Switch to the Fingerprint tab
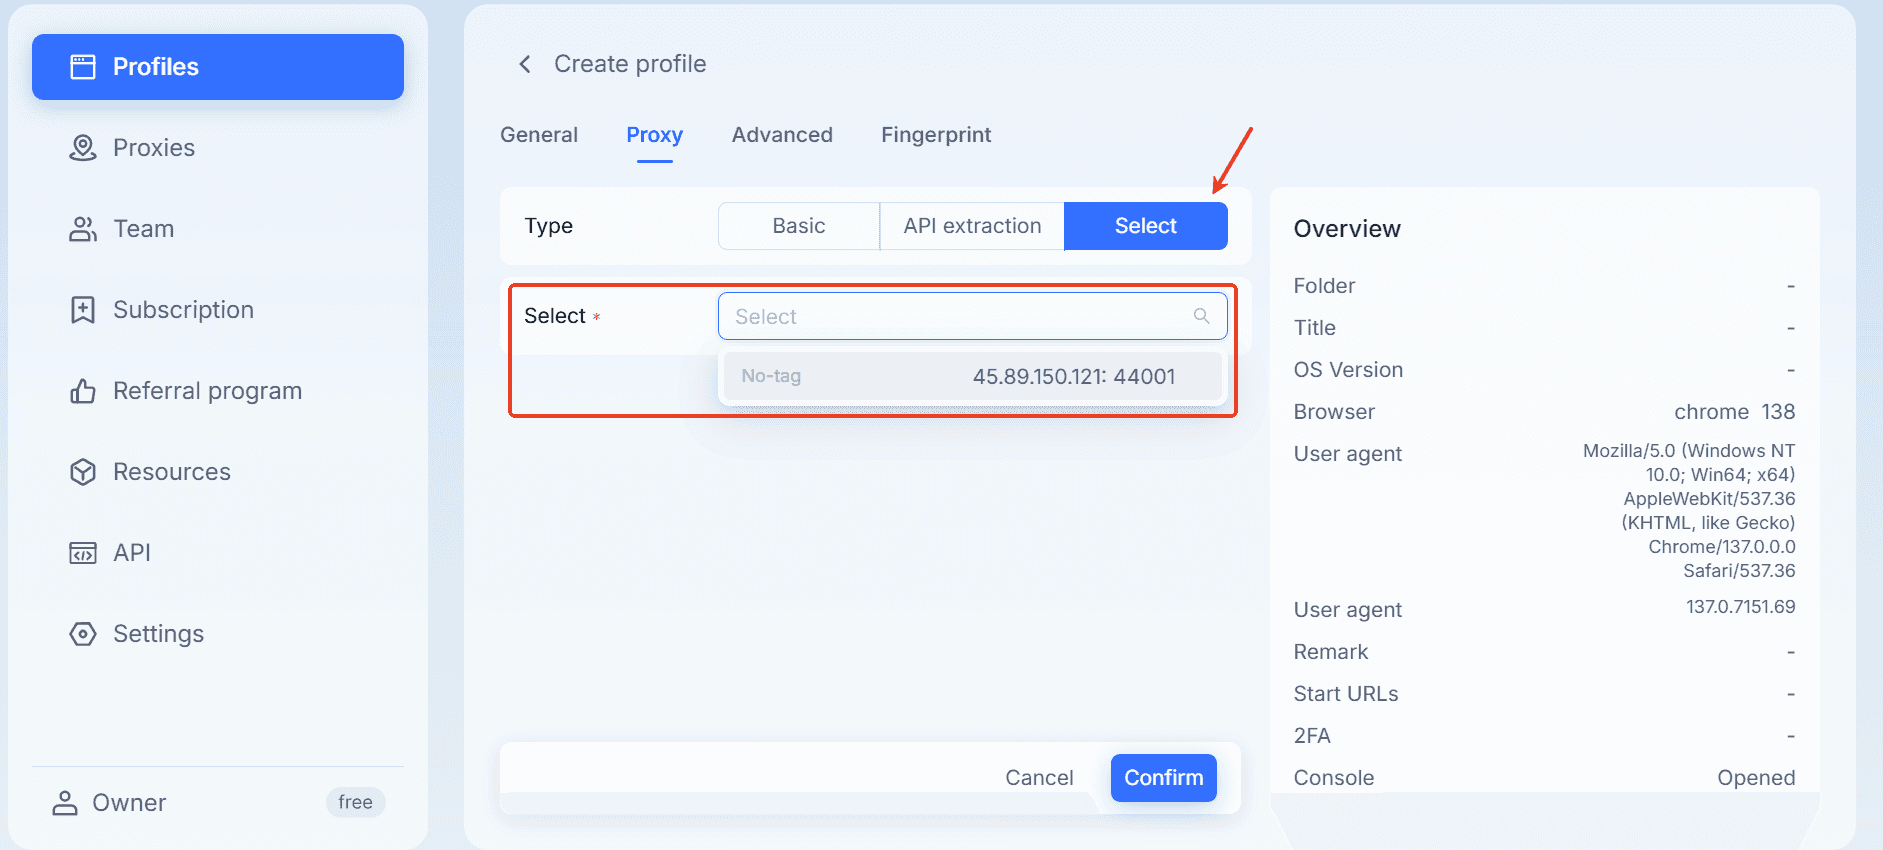 tap(936, 135)
